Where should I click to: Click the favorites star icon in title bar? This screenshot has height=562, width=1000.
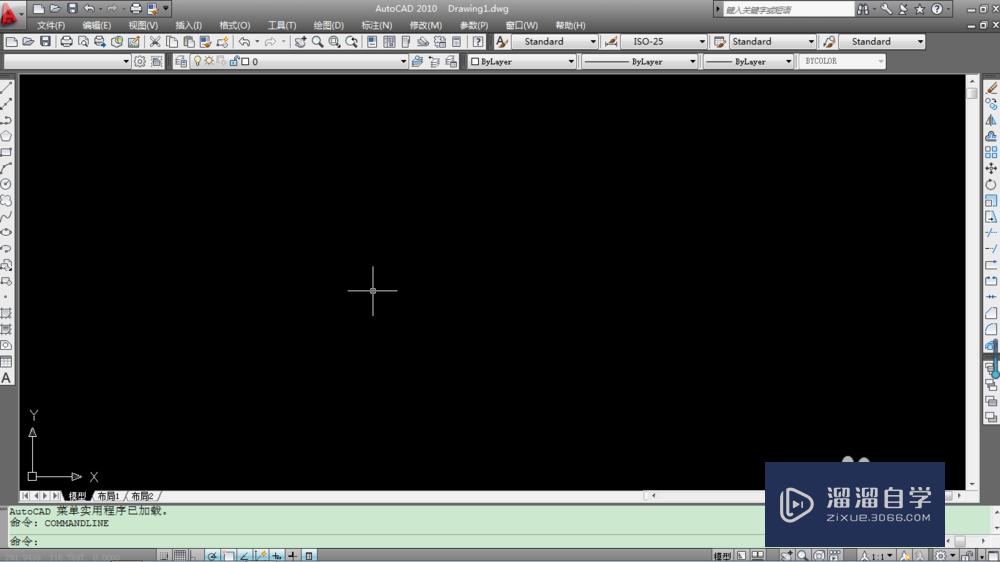click(x=919, y=9)
